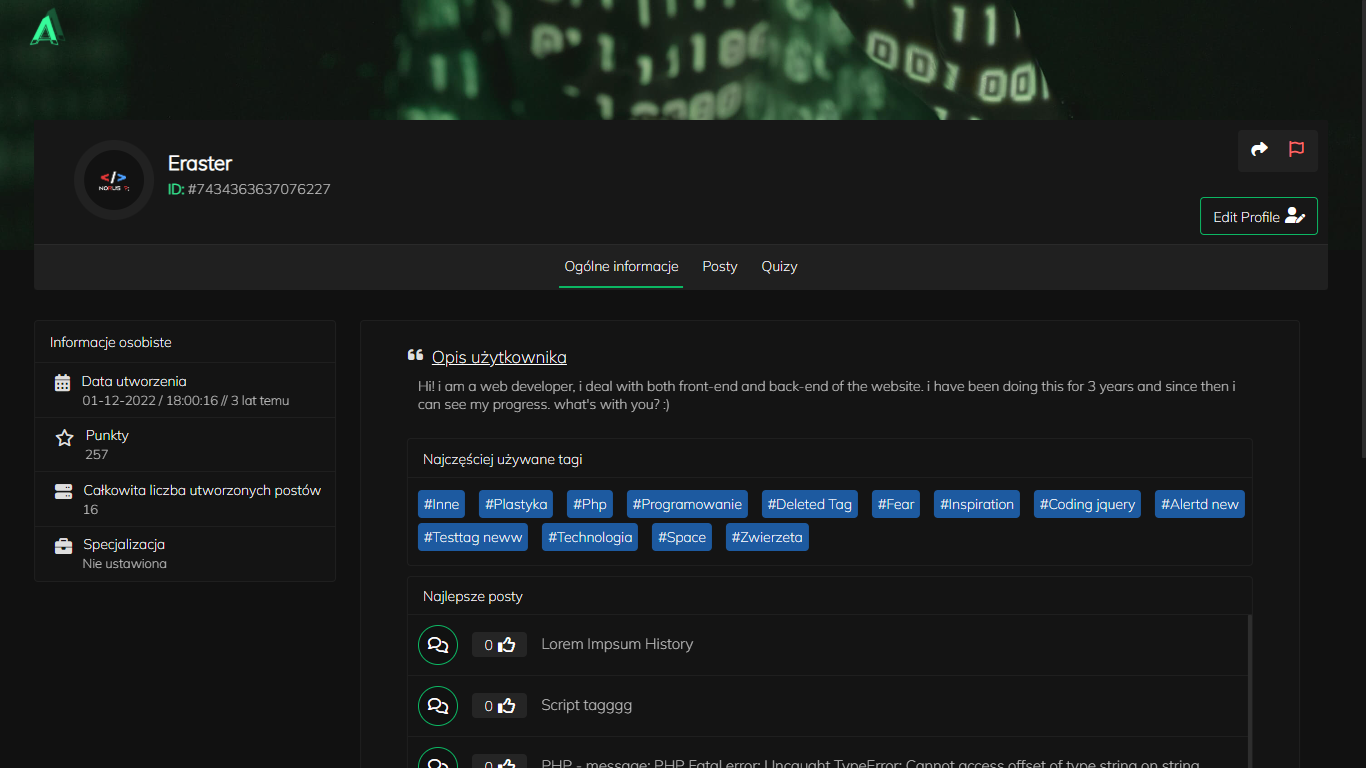This screenshot has height=768, width=1366.
Task: Select the #Programowanie tag
Action: [687, 504]
